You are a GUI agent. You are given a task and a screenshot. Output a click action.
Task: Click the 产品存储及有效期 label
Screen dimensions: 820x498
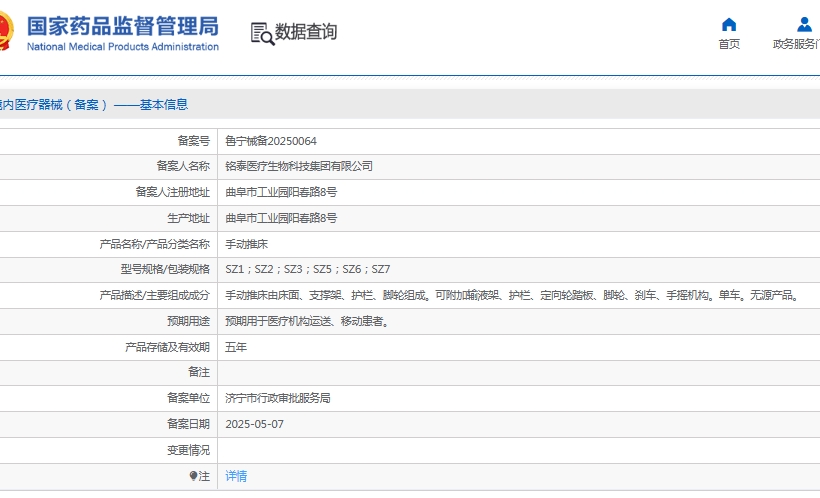(167, 347)
